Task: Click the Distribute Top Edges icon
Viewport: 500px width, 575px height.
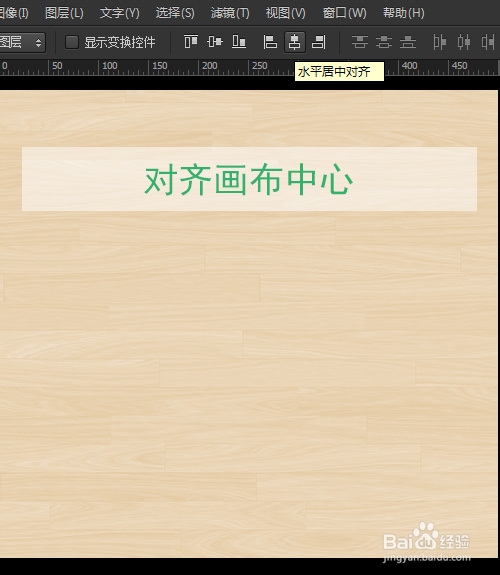Action: tap(360, 42)
